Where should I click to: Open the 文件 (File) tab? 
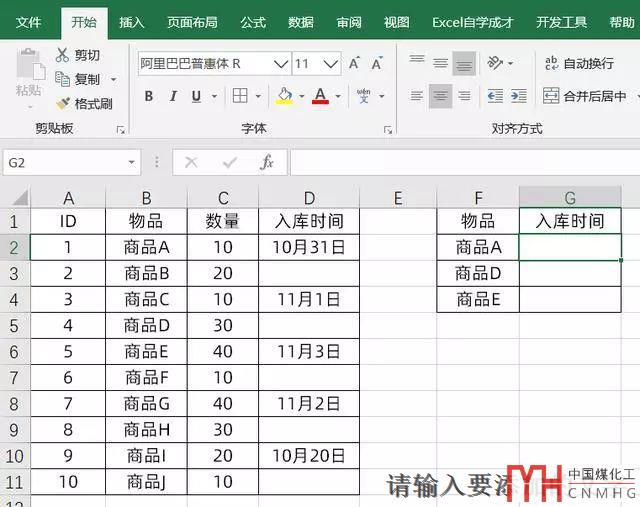click(x=28, y=22)
